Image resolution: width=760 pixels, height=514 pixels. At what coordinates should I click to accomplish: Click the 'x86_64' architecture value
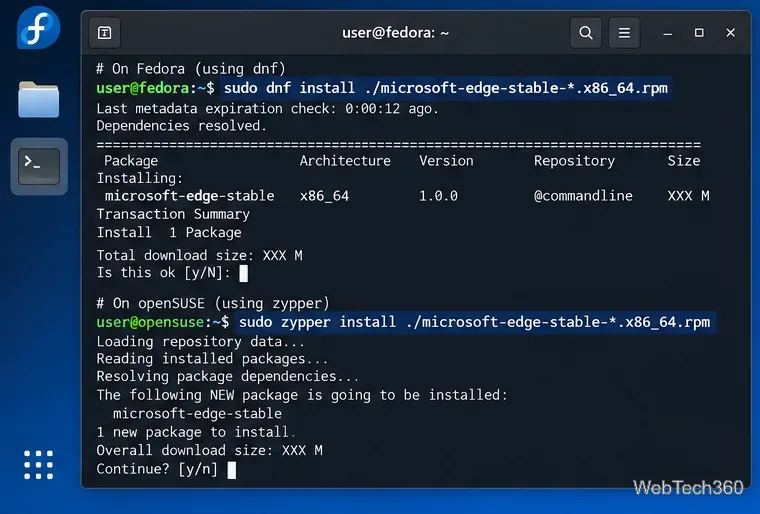pos(324,195)
